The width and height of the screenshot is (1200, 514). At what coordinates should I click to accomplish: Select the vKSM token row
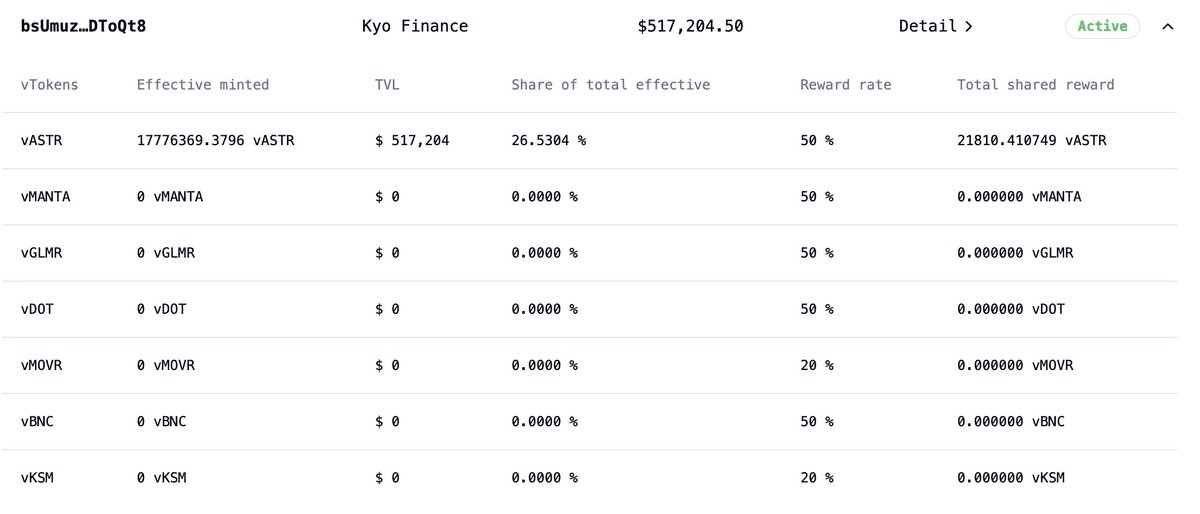38,478
